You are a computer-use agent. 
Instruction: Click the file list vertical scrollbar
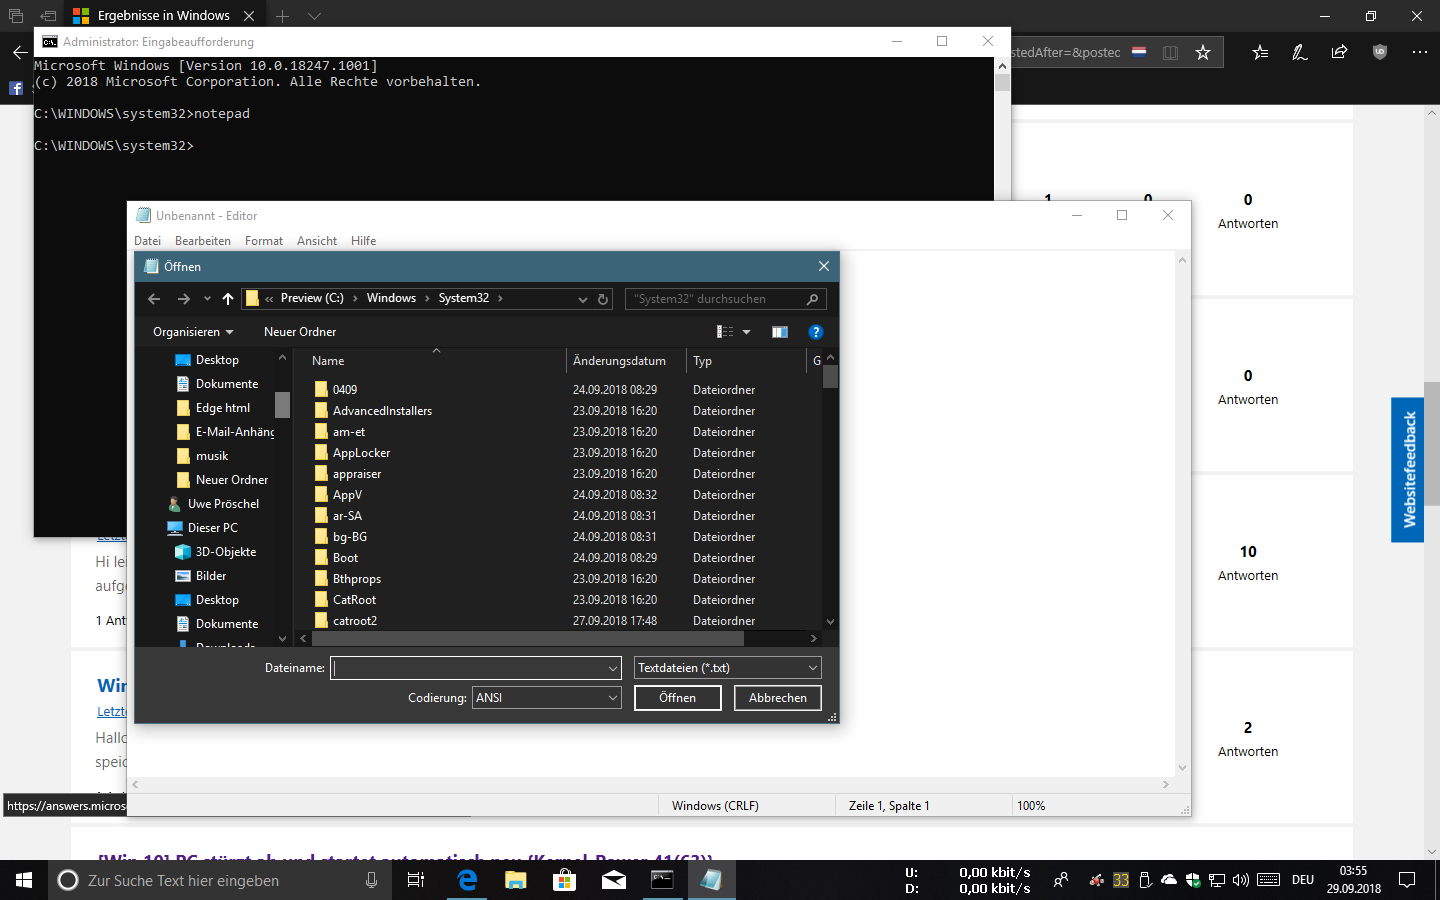click(830, 490)
